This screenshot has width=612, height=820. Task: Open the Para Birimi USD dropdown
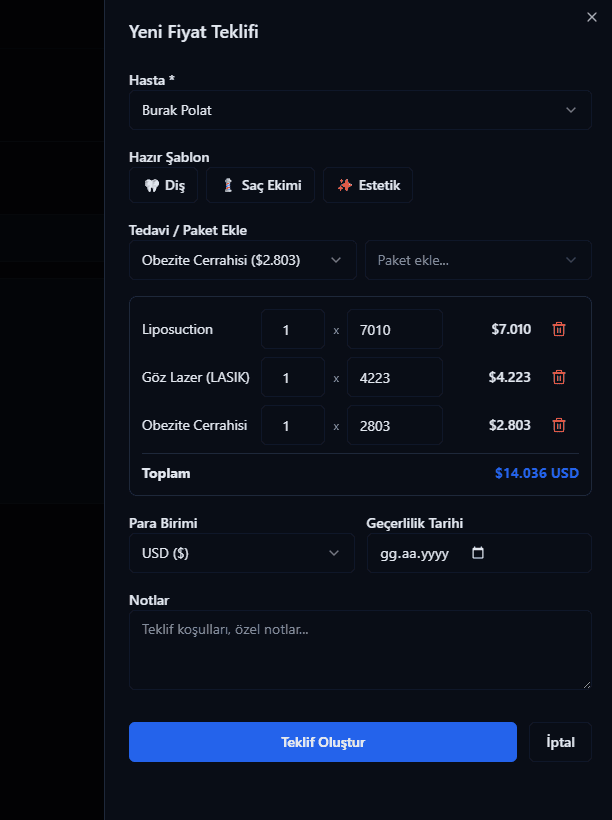point(242,553)
